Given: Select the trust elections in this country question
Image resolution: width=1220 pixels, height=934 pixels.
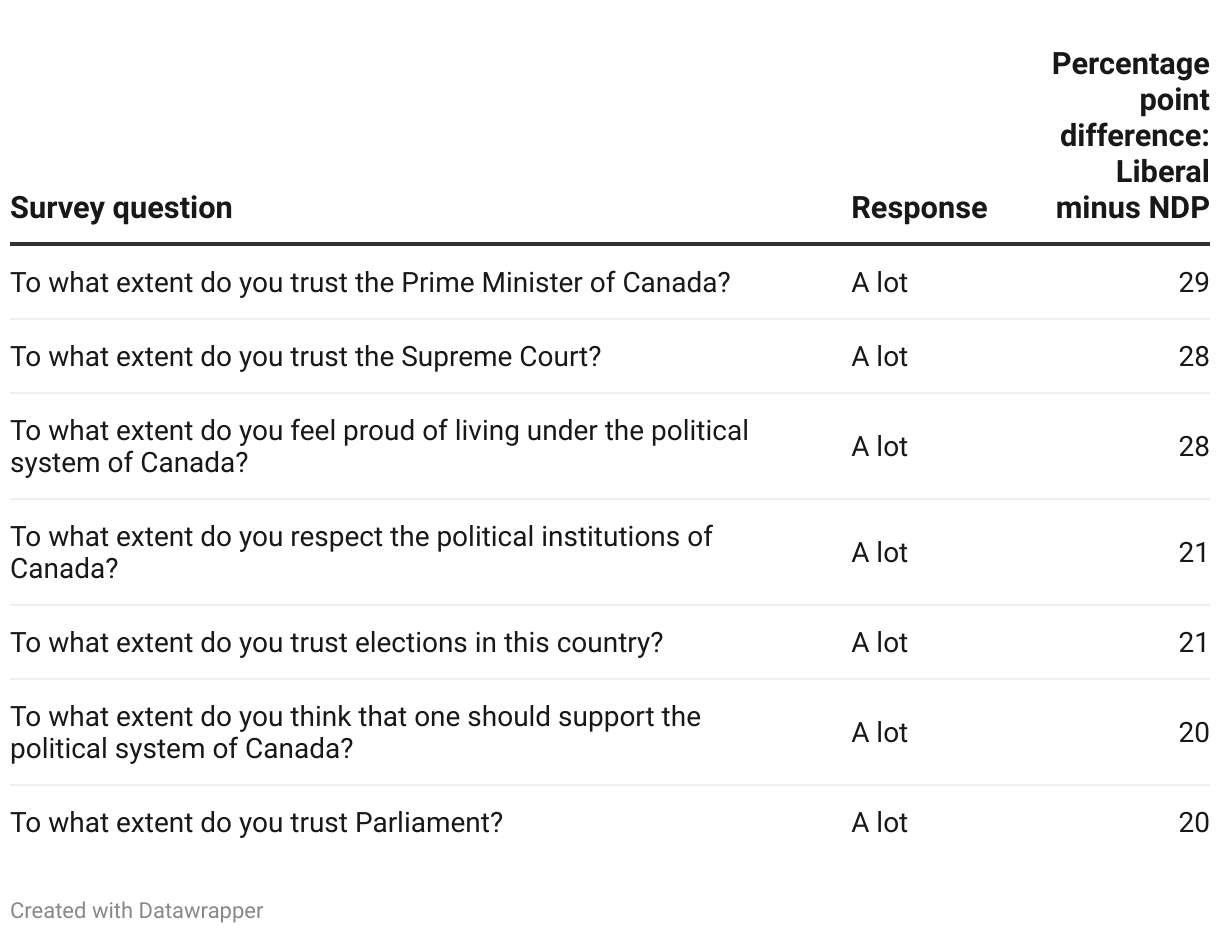Looking at the screenshot, I should [337, 643].
